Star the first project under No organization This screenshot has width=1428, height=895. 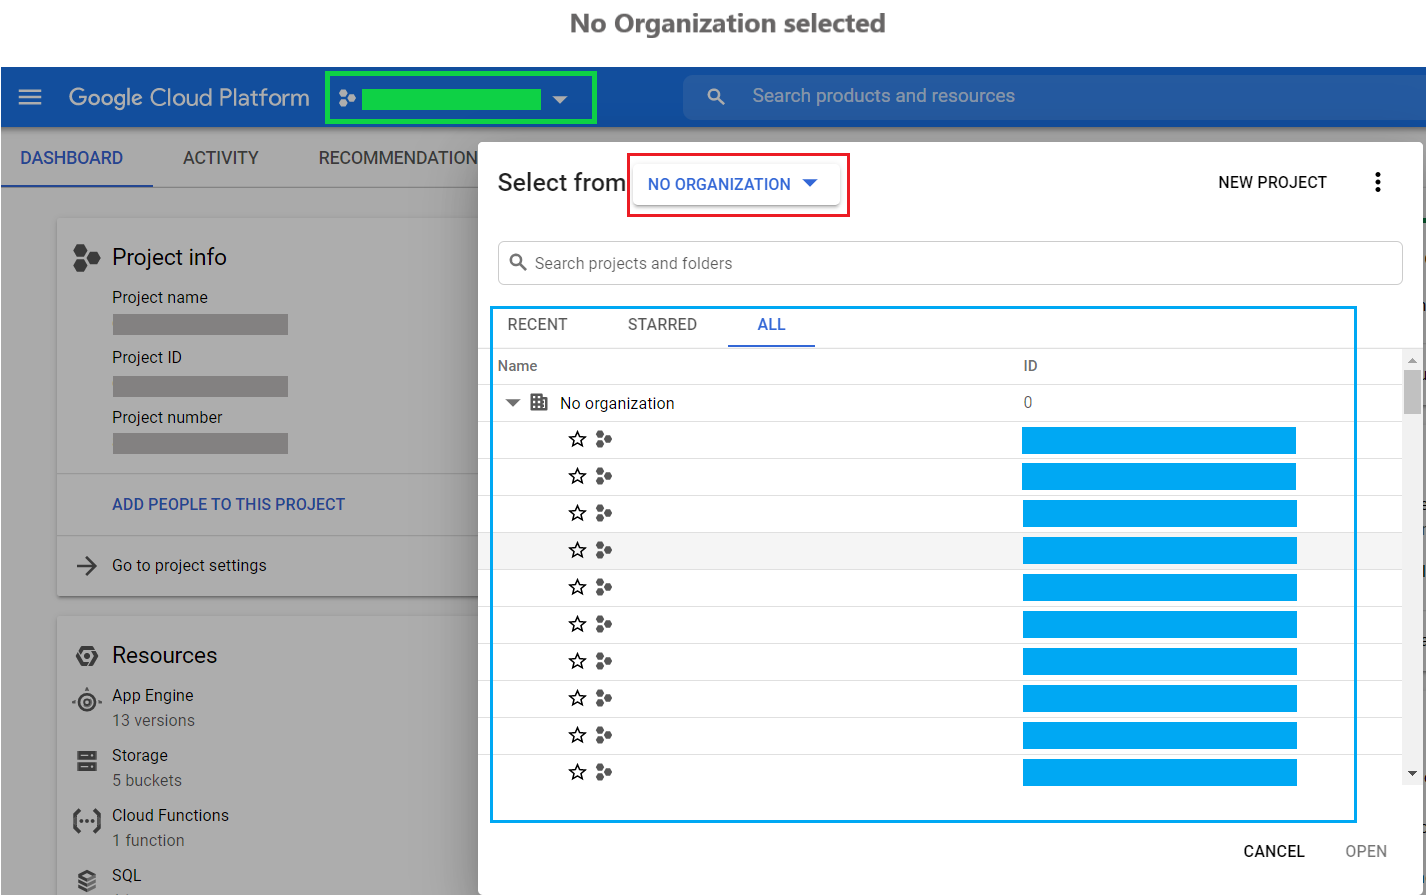[577, 439]
